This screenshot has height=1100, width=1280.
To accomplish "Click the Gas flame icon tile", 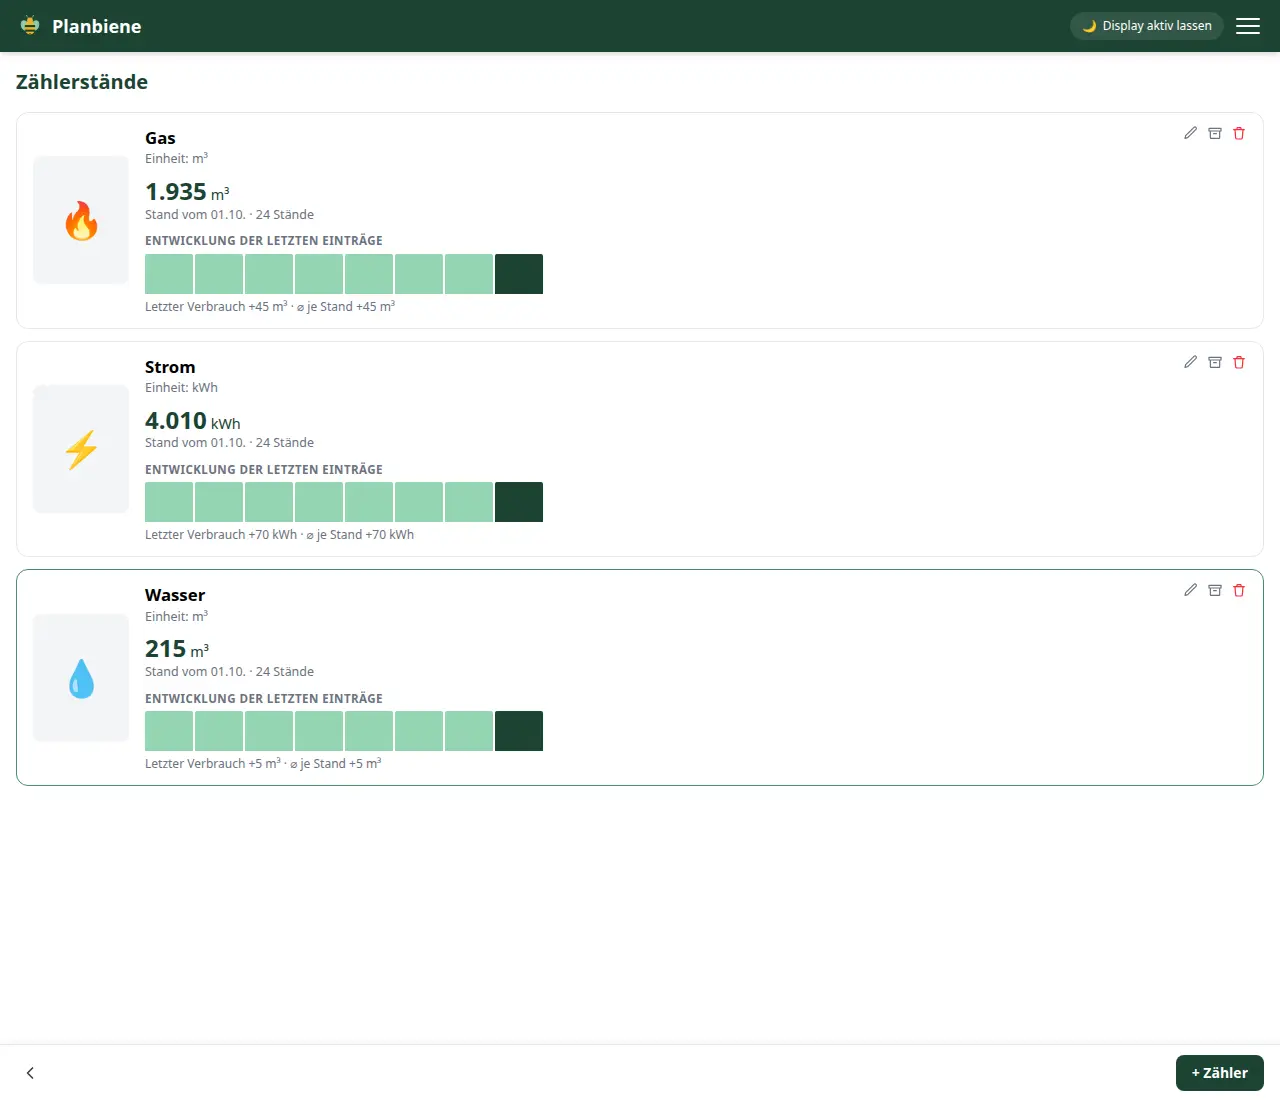I will [x=81, y=220].
